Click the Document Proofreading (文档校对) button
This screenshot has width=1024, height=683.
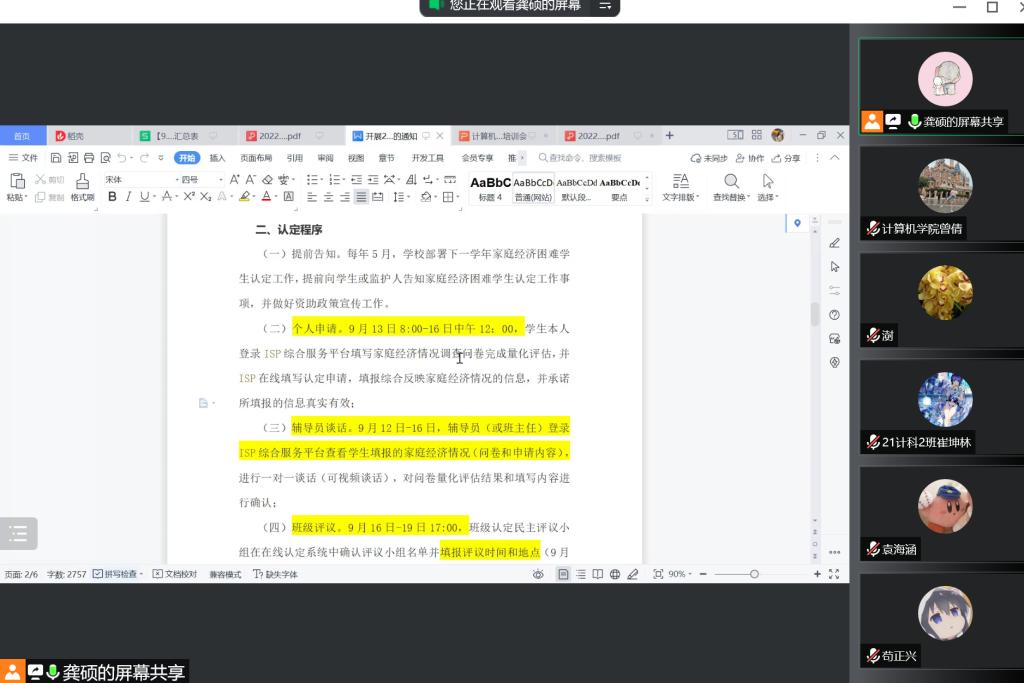[176, 574]
